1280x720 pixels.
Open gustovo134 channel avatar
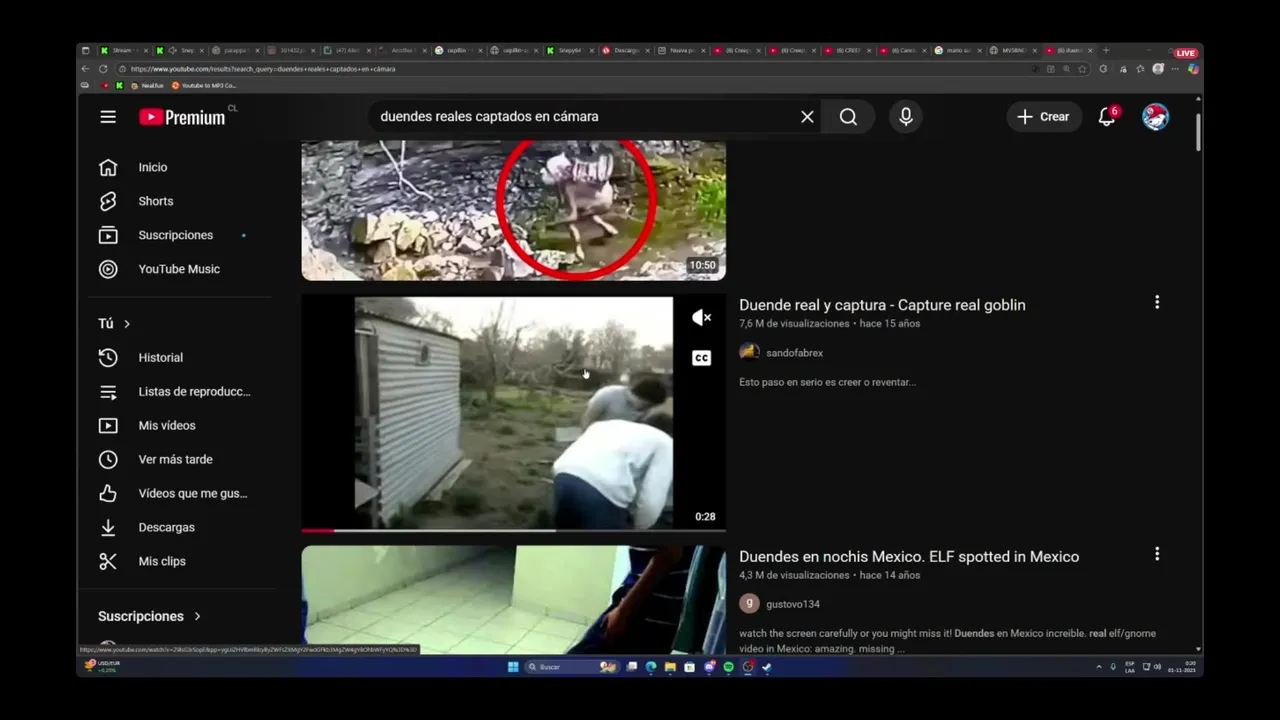pos(749,604)
